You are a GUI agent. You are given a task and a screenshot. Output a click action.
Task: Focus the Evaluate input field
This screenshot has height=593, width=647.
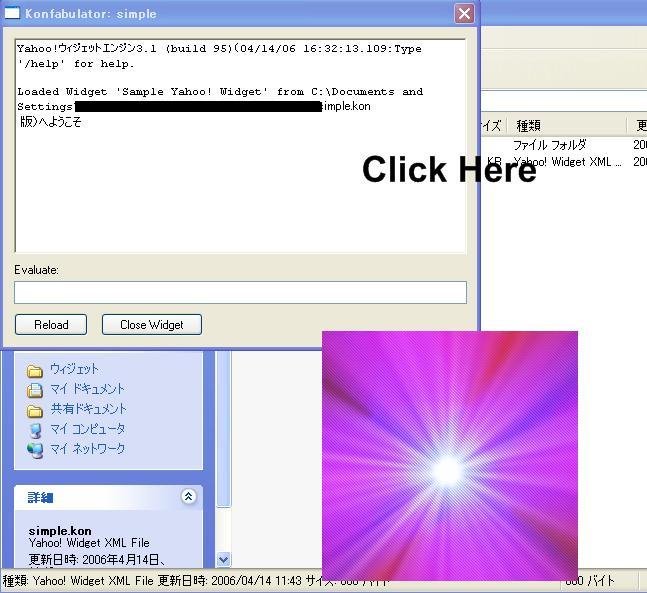241,293
